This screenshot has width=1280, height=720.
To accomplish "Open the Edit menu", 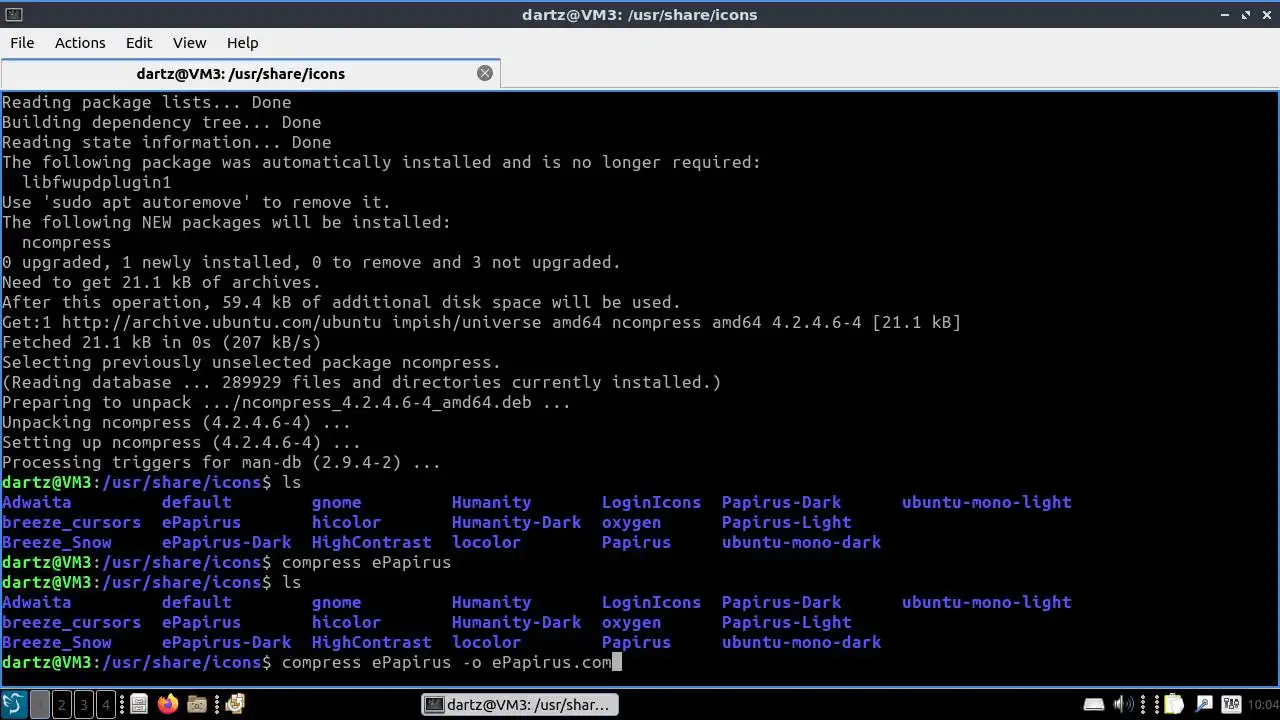I will [139, 43].
